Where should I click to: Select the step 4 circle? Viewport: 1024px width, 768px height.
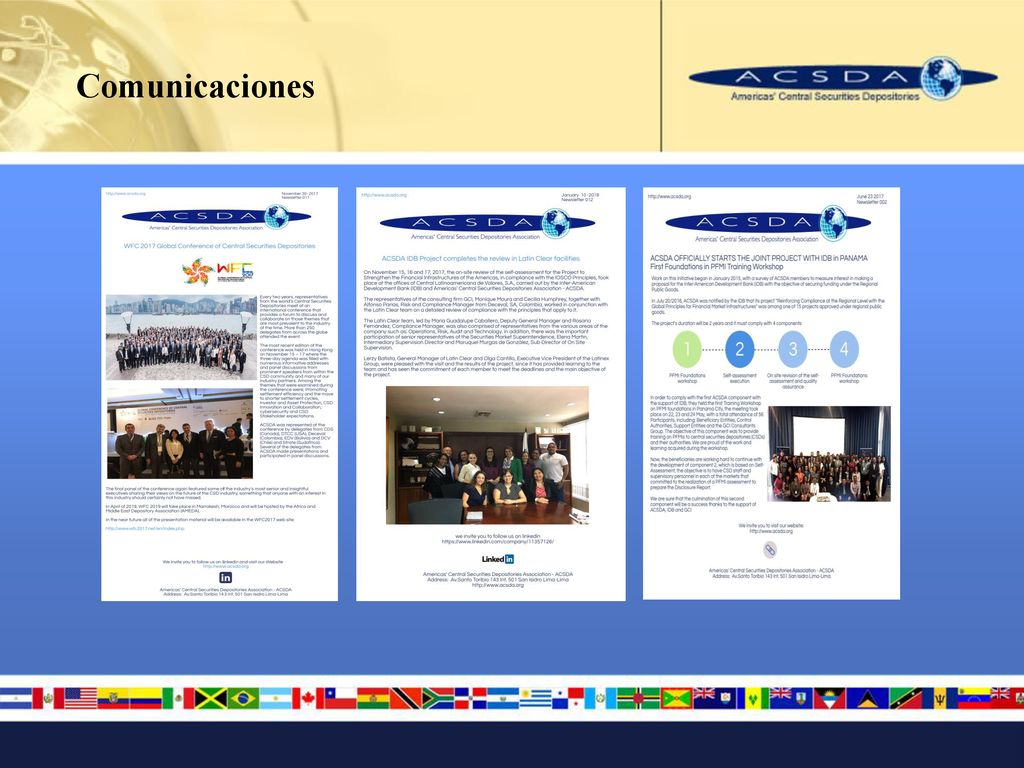pyautogui.click(x=844, y=349)
